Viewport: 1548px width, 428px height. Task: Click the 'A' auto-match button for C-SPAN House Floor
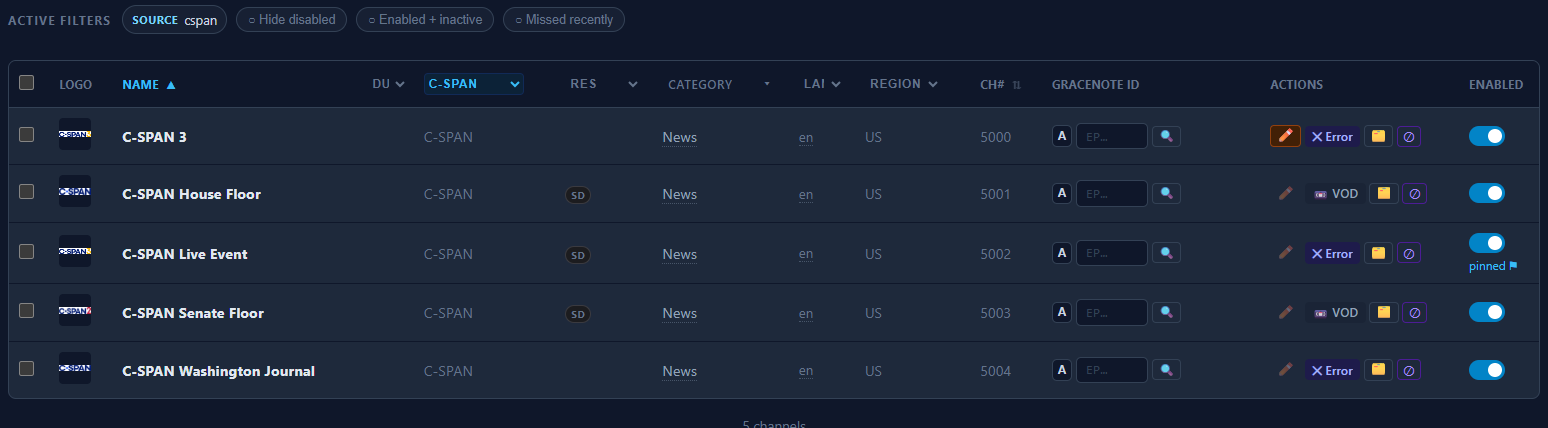point(1062,194)
